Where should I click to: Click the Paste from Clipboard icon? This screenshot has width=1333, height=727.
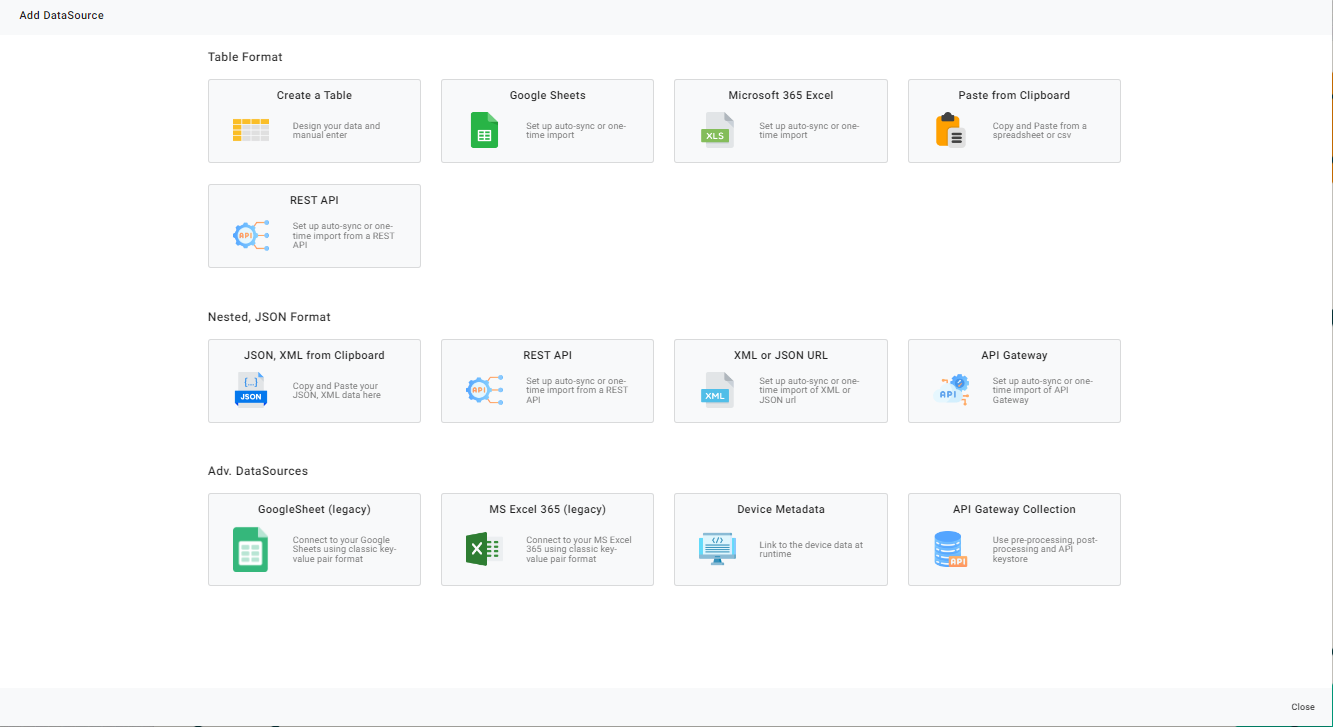[x=950, y=130]
